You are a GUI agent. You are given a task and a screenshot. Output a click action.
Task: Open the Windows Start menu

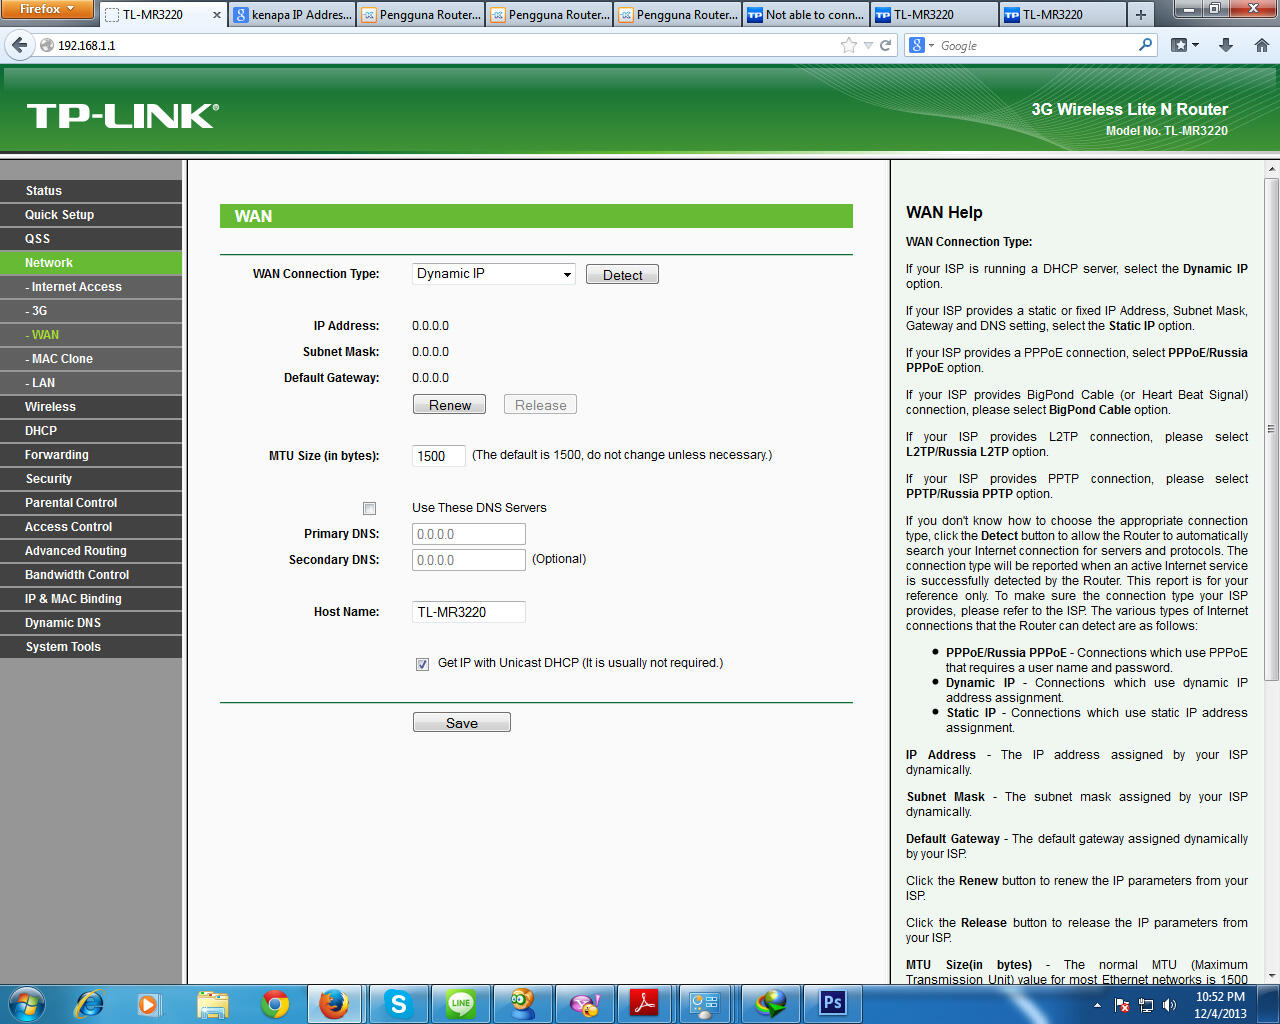pyautogui.click(x=27, y=1003)
